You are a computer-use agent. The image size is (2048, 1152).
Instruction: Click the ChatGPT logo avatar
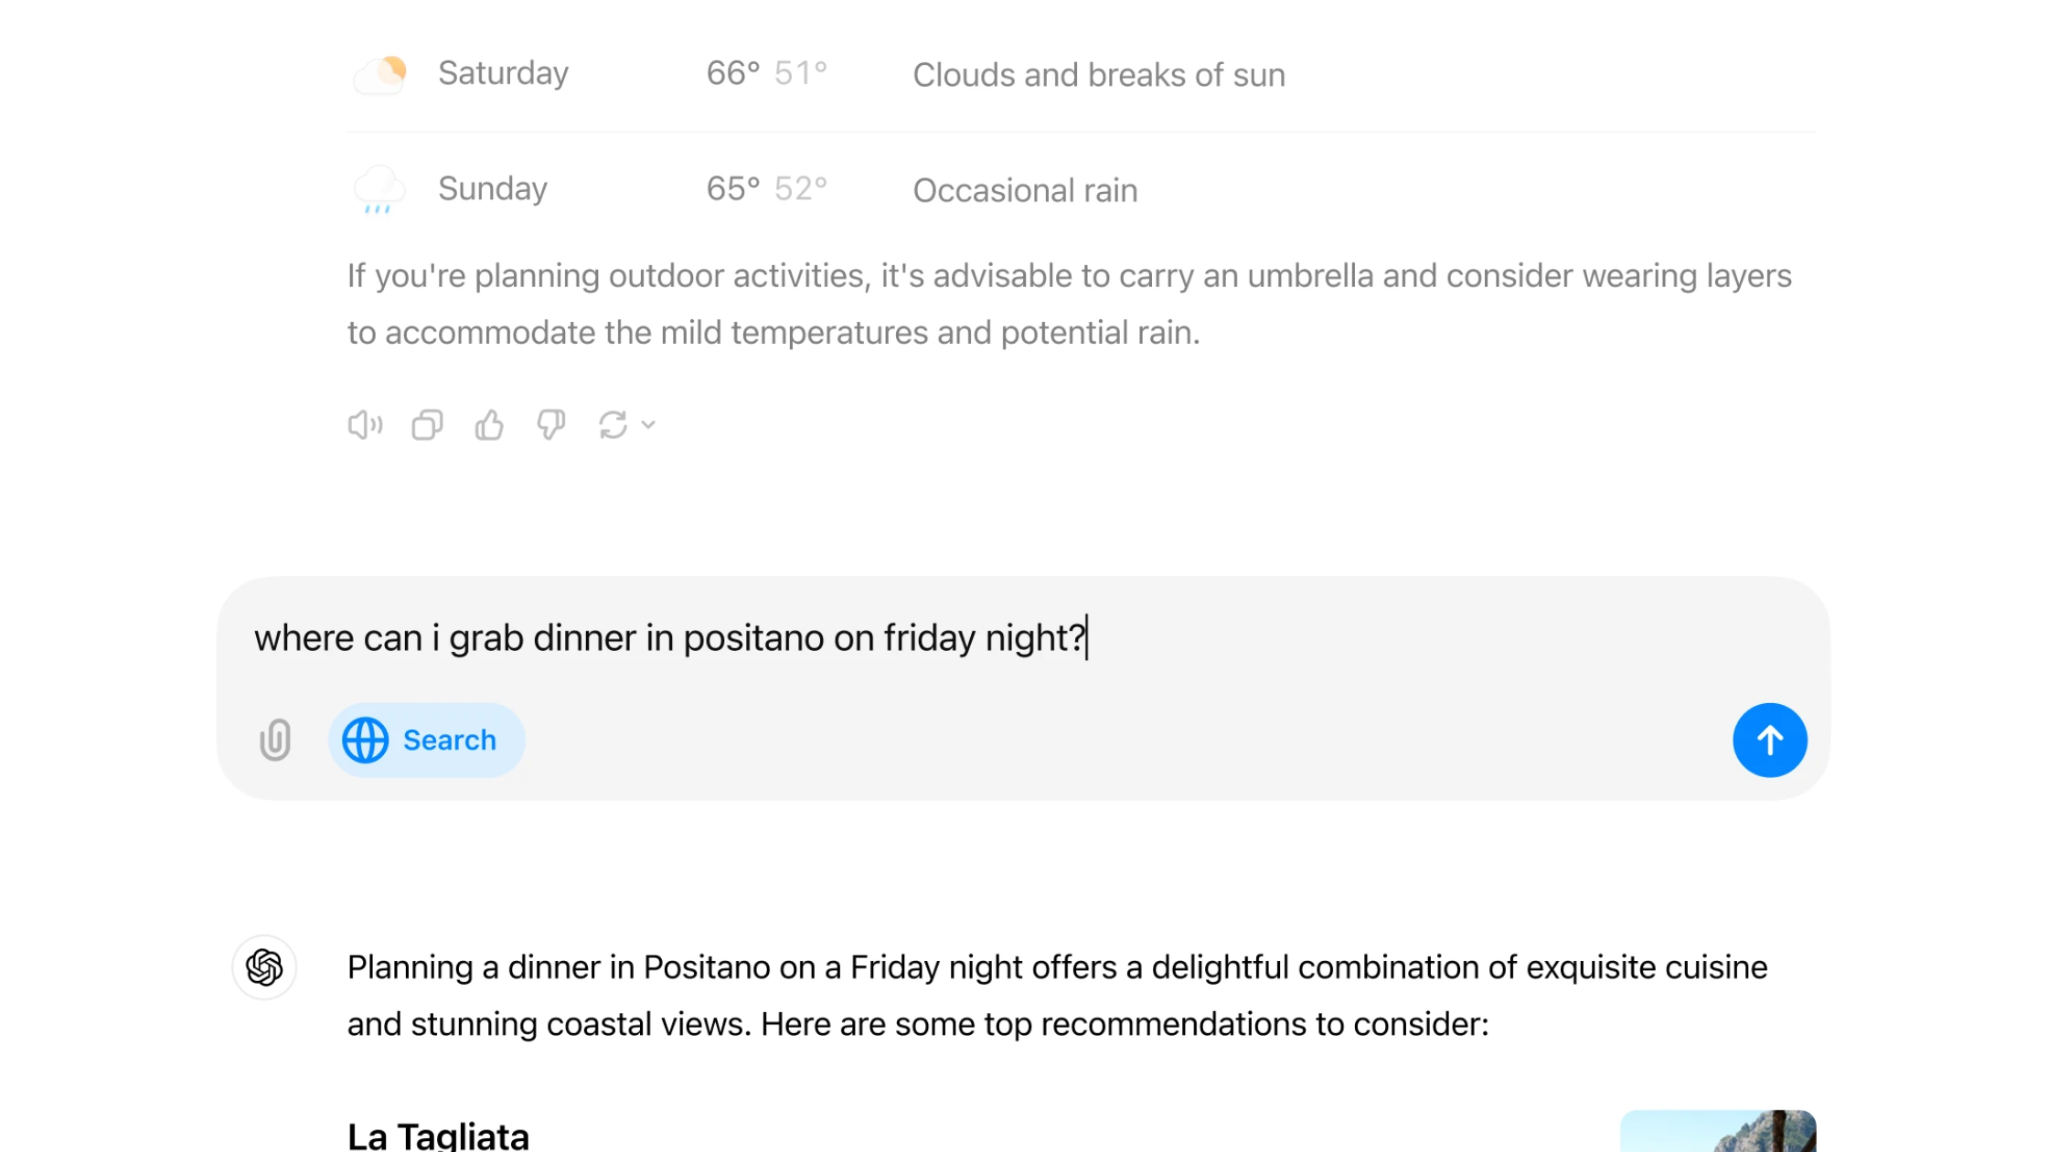point(264,967)
